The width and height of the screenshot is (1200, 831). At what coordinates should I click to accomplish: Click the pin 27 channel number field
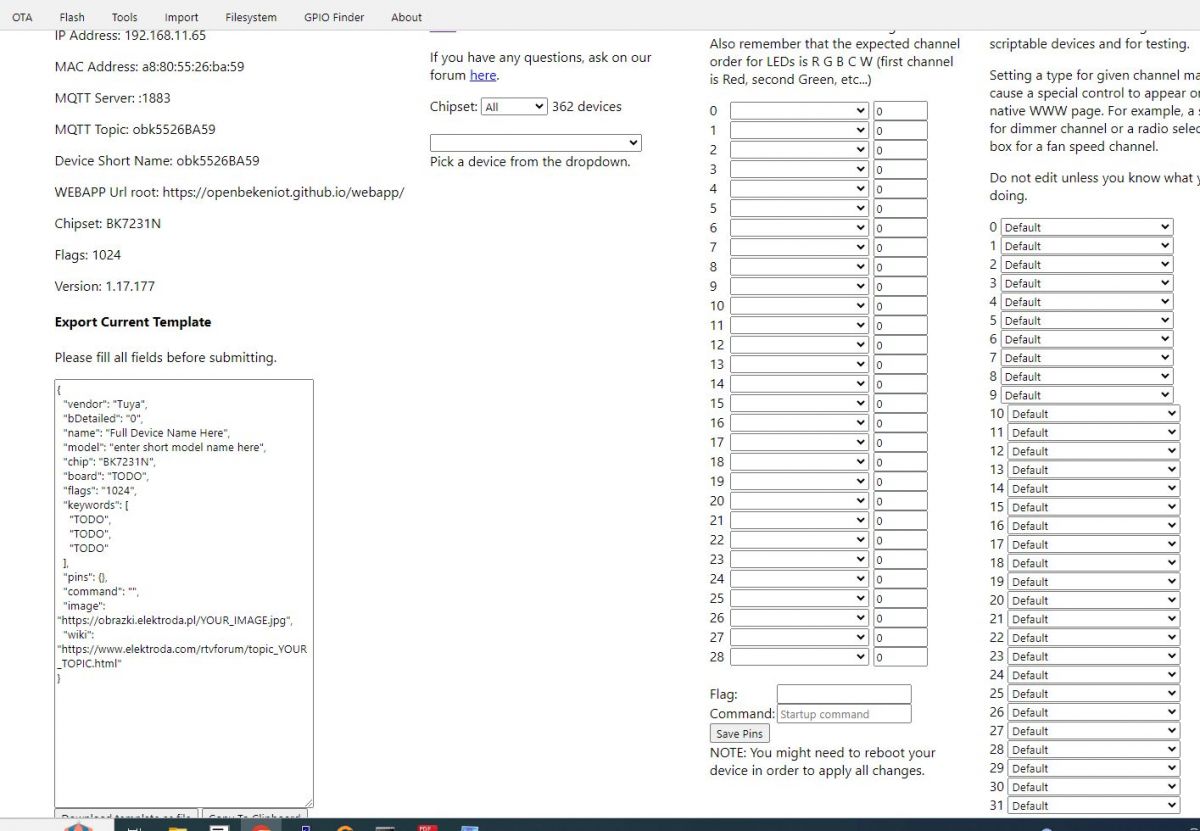[x=900, y=638]
